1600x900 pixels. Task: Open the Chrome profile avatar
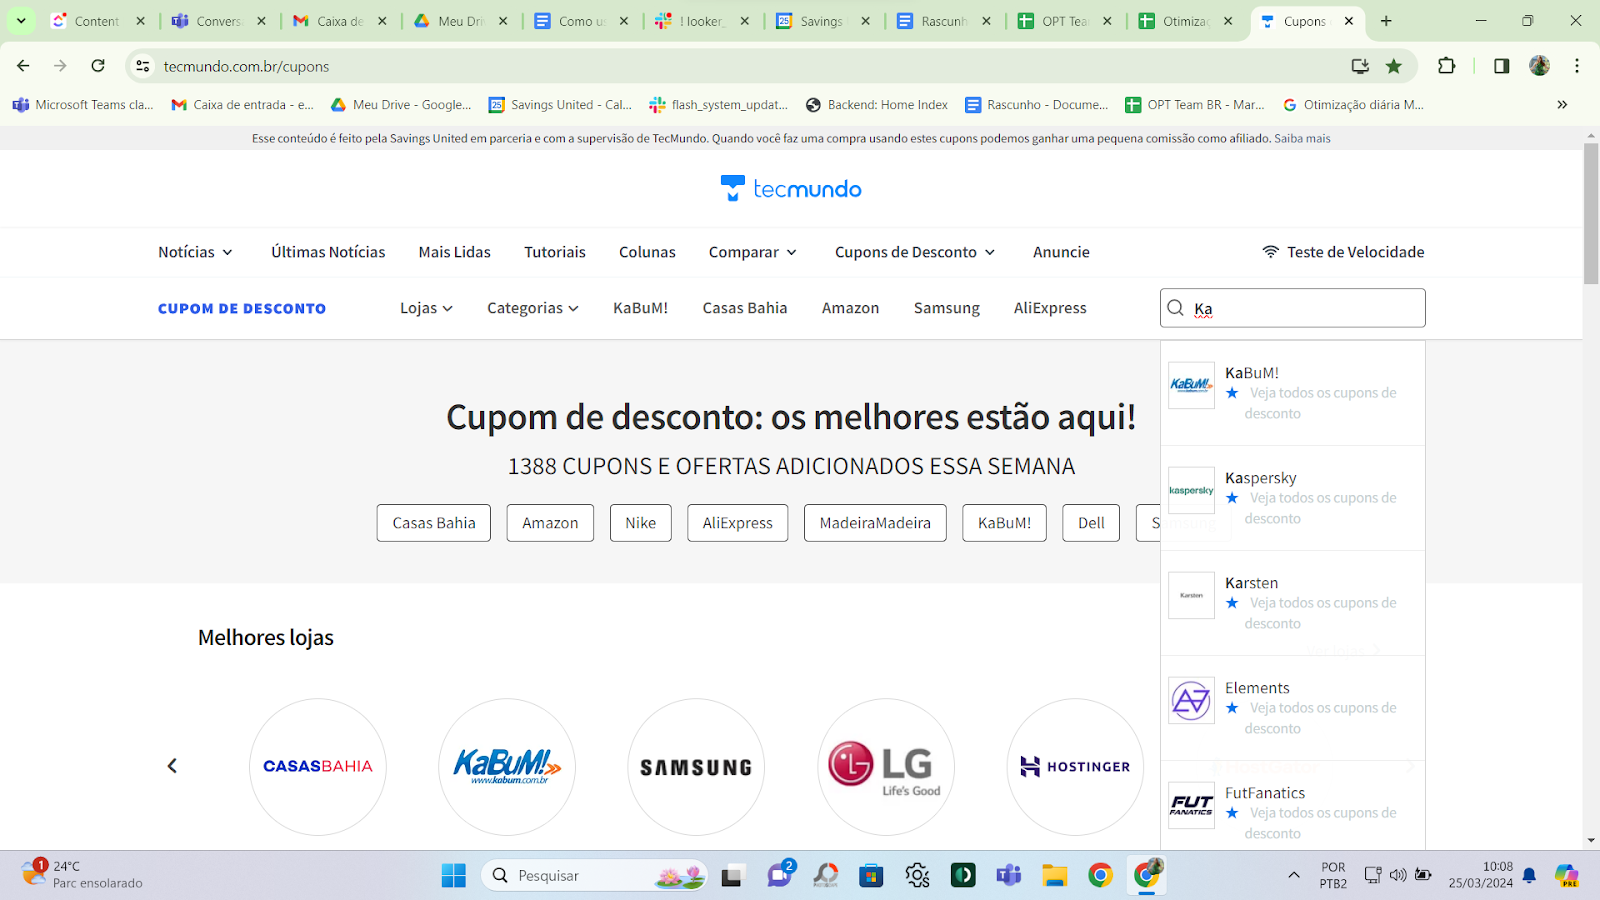1540,66
